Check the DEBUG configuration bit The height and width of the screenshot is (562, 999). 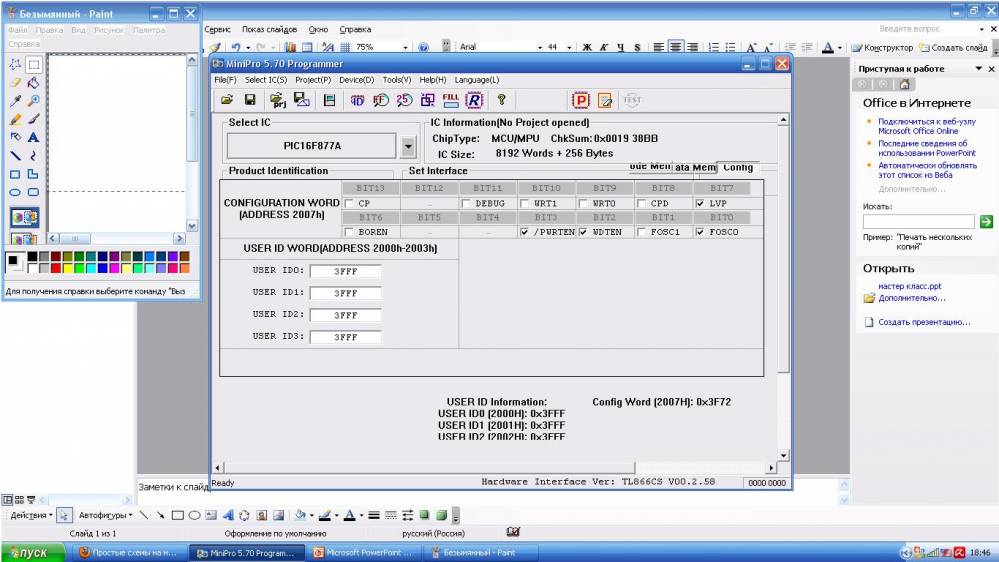(x=467, y=203)
